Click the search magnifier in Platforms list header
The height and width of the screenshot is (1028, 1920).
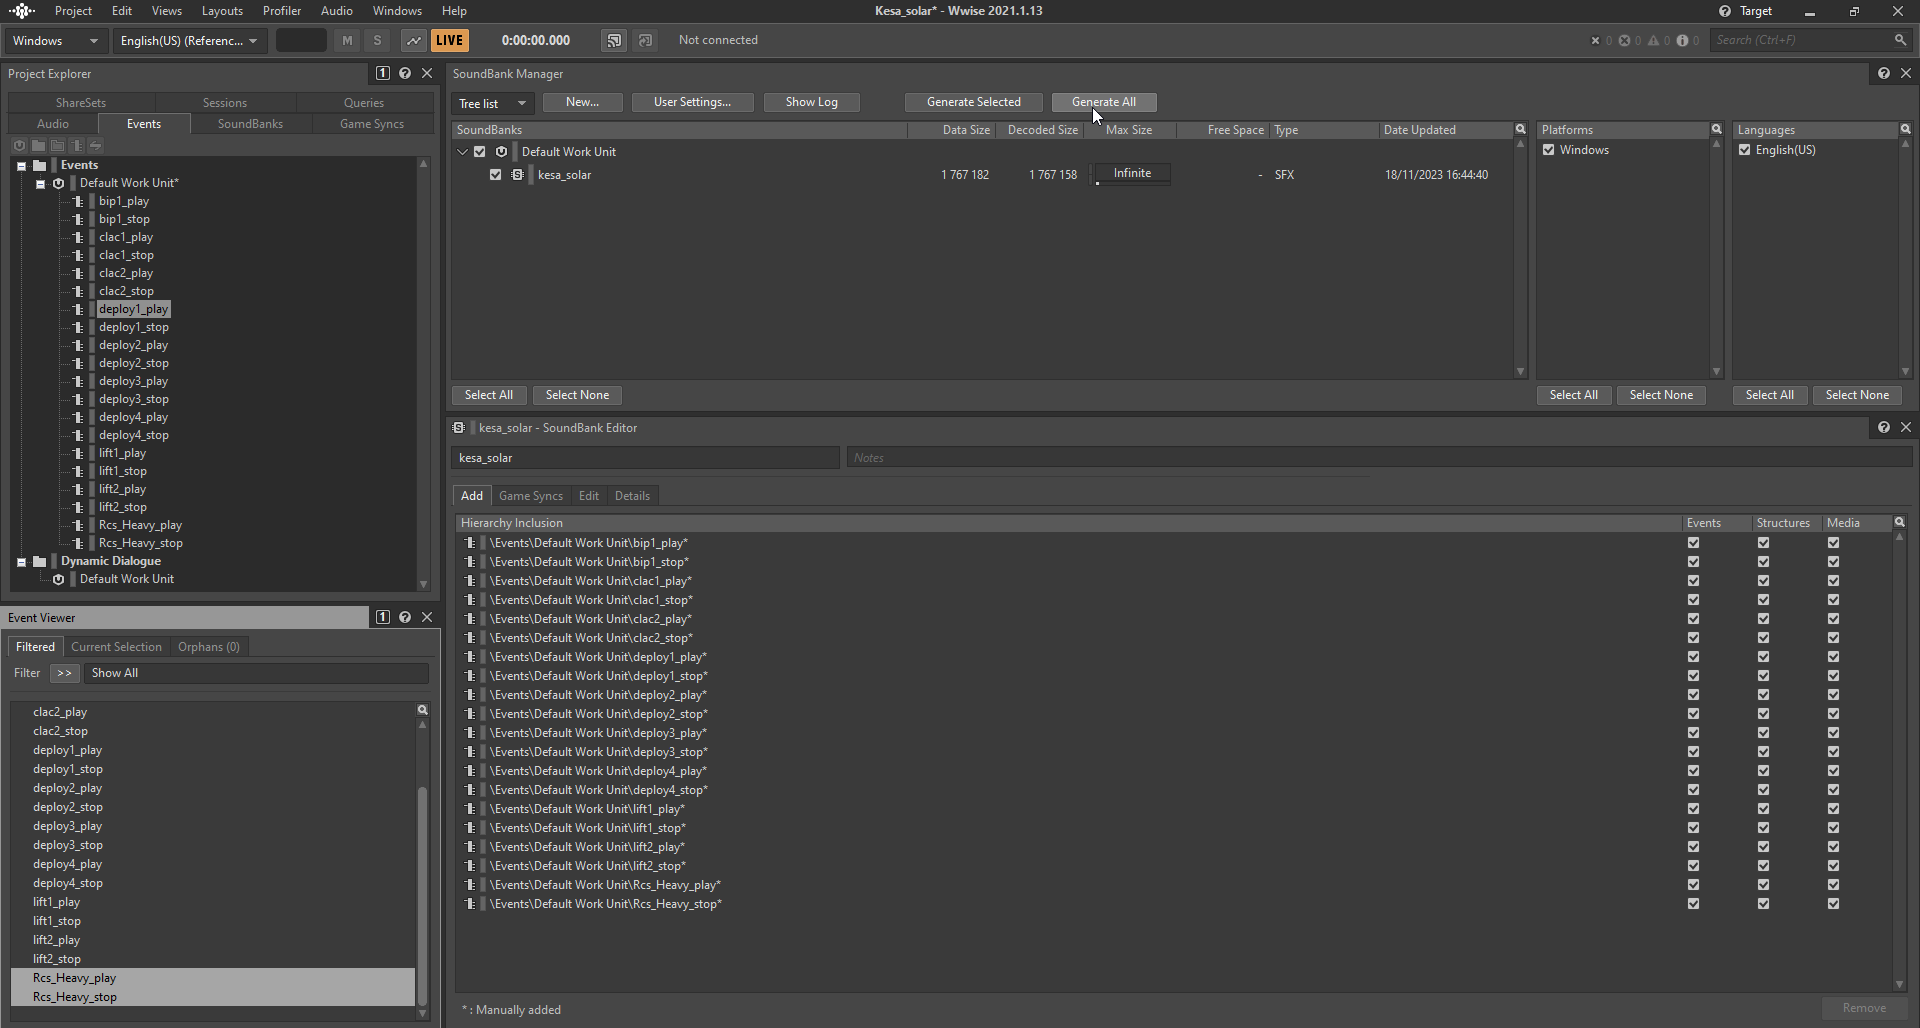(x=1716, y=130)
